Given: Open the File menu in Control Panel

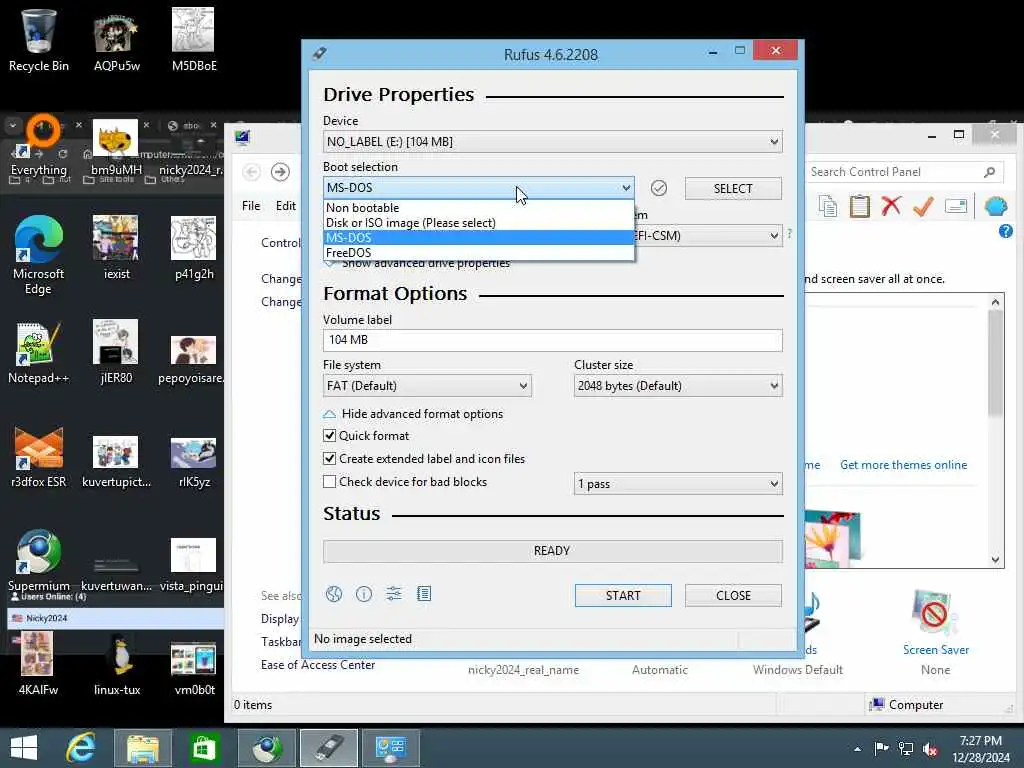Looking at the screenshot, I should click(x=251, y=206).
